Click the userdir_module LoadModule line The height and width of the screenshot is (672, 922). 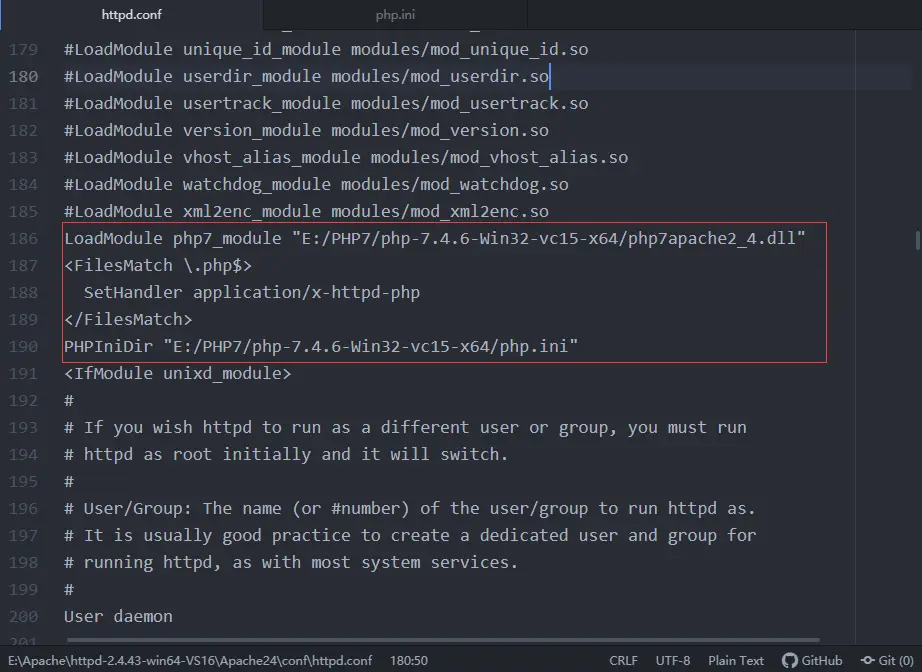306,76
